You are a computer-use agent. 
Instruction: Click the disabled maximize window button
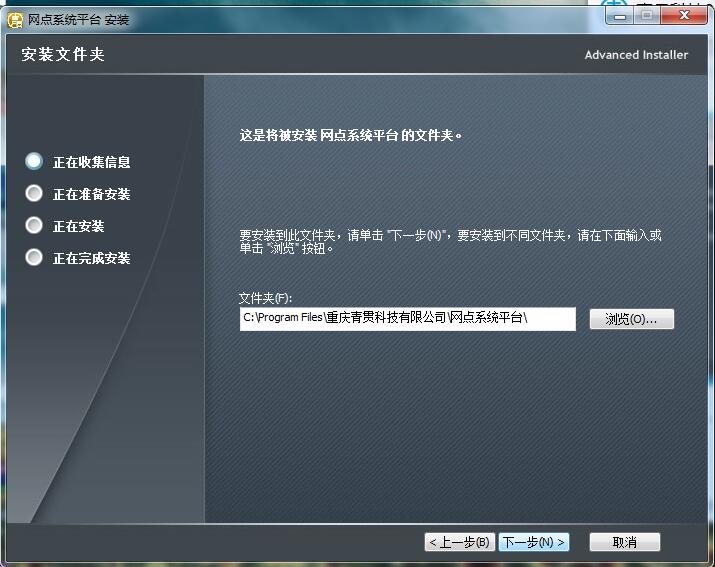pyautogui.click(x=648, y=15)
